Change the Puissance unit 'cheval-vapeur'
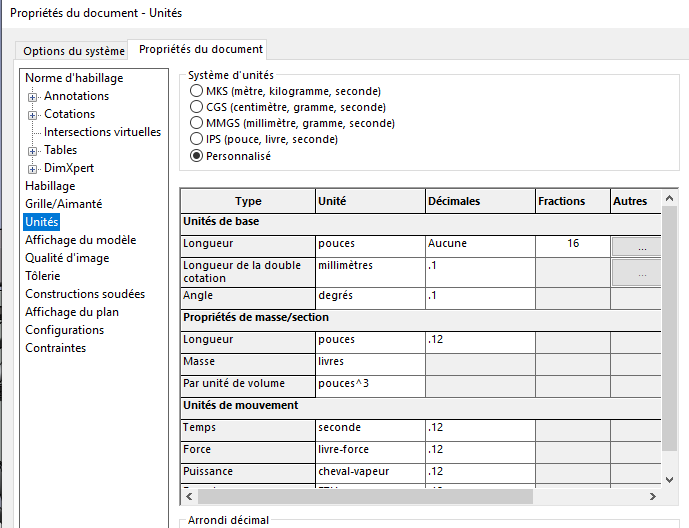Viewport: 689px width, 528px height. [370, 474]
